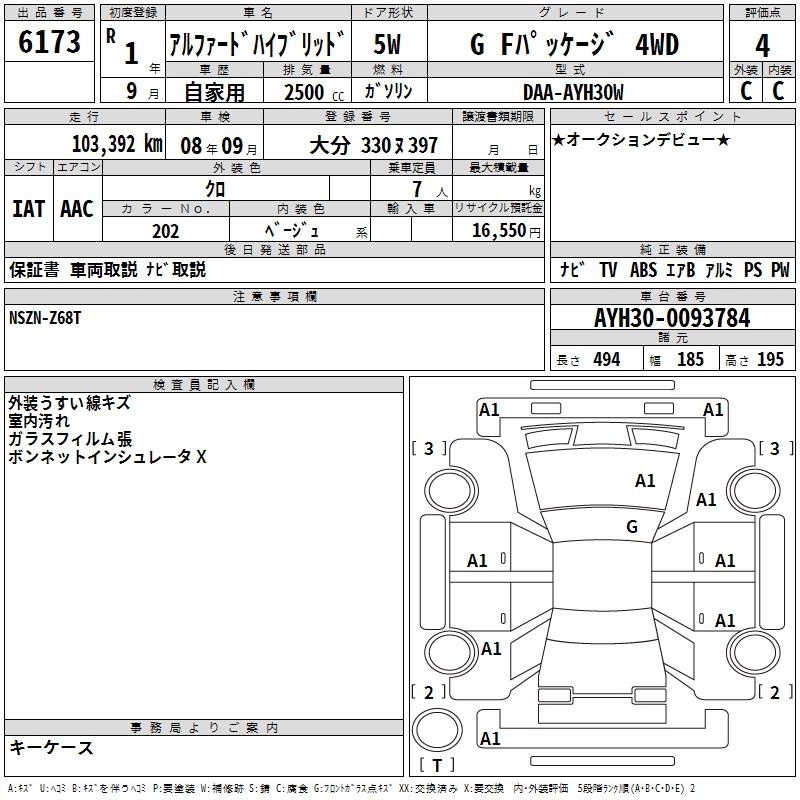800x800 pixels.
Task: Select the [T] marker below the car diagram
Action: (x=436, y=766)
